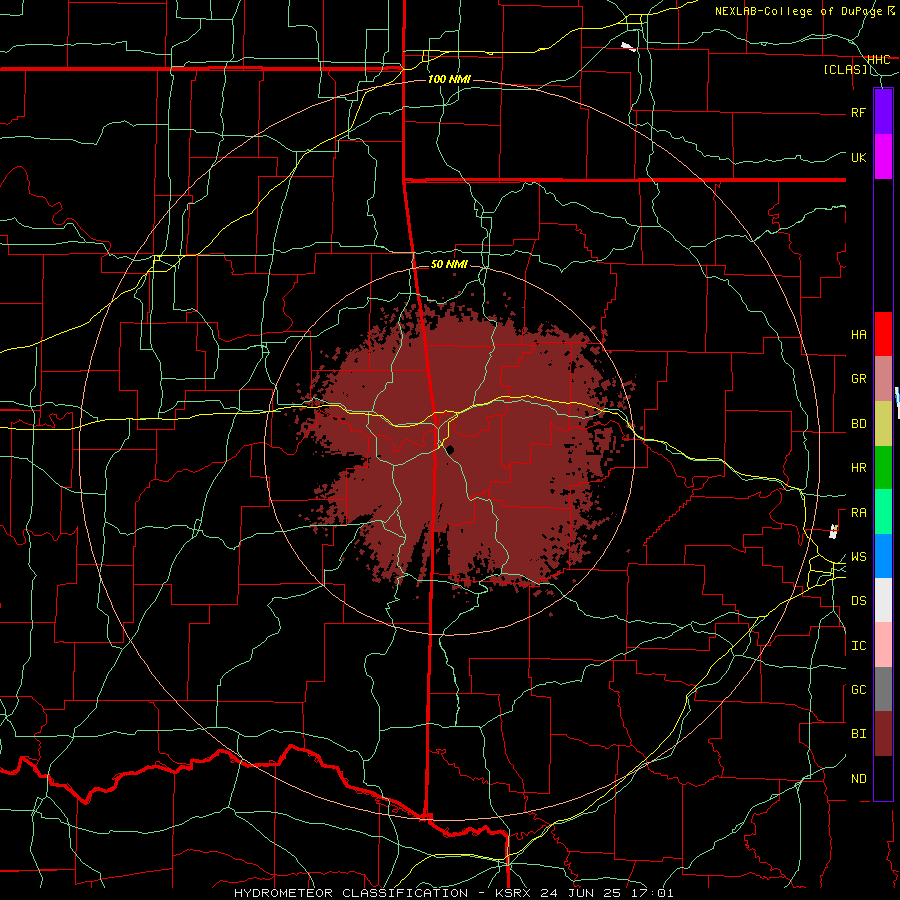Click the WS legend label text
This screenshot has width=900, height=900.
[858, 557]
